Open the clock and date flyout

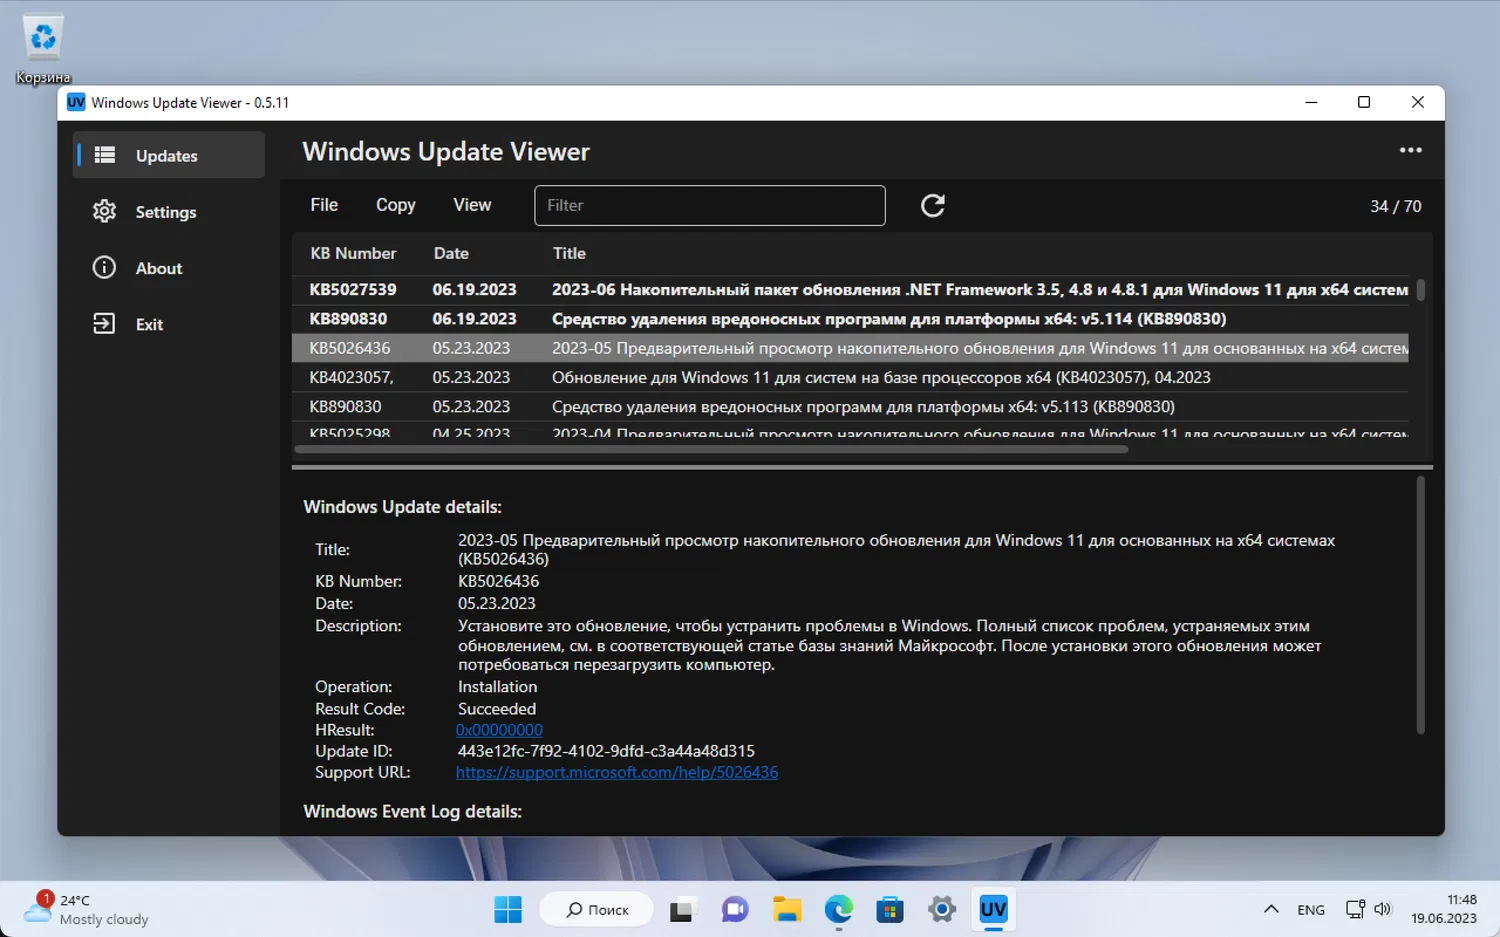(x=1444, y=909)
